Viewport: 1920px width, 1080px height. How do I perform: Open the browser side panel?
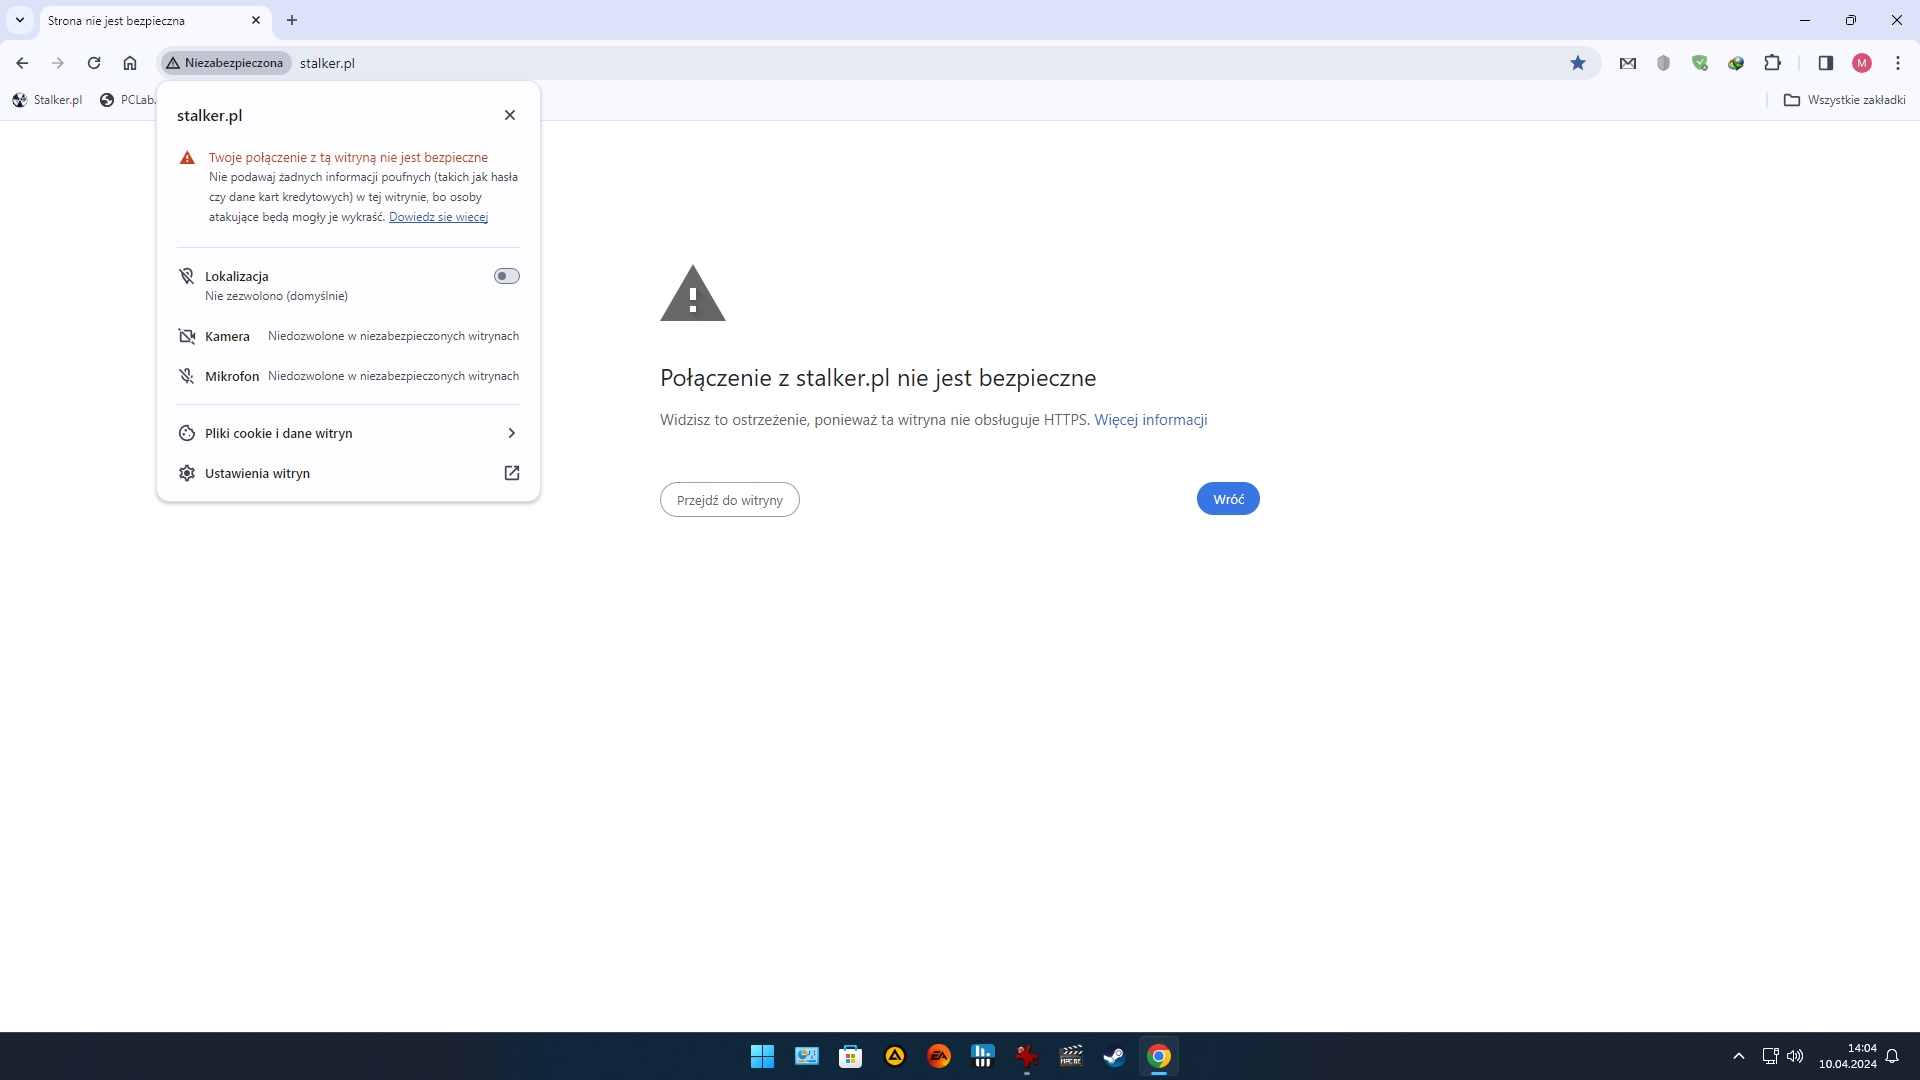1825,63
